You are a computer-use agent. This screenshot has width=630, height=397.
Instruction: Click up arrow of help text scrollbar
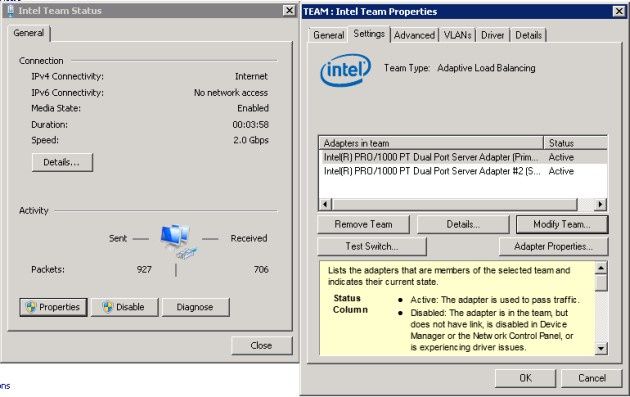tap(601, 268)
